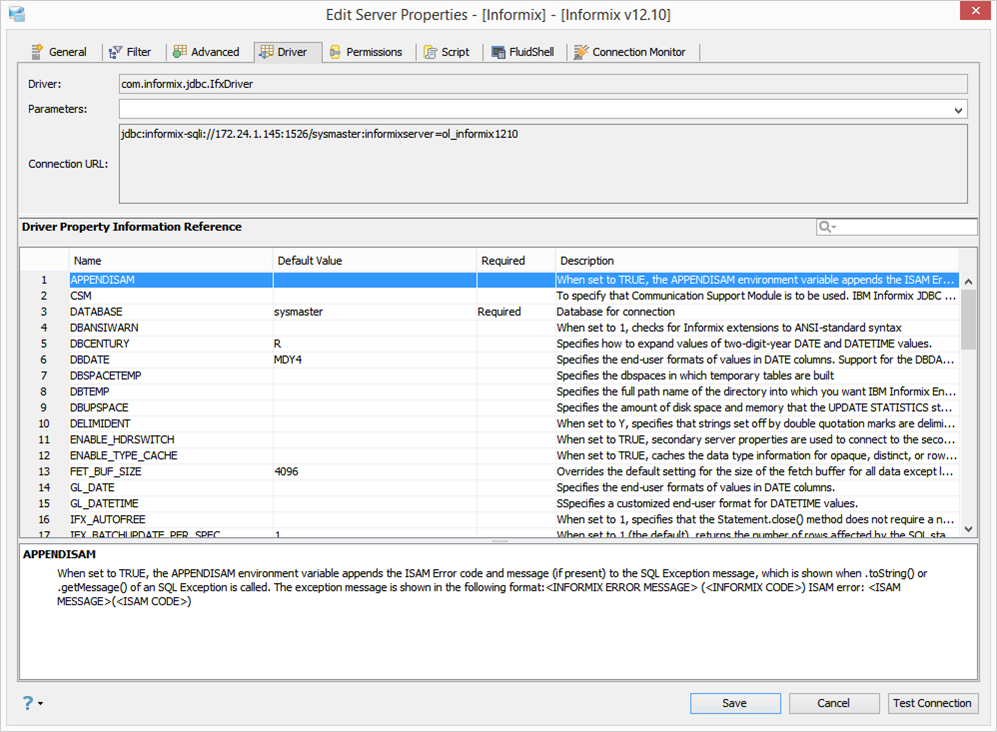Screen dimensions: 997x732
Task: Expand the Parameters dropdown arrow
Action: tap(958, 110)
